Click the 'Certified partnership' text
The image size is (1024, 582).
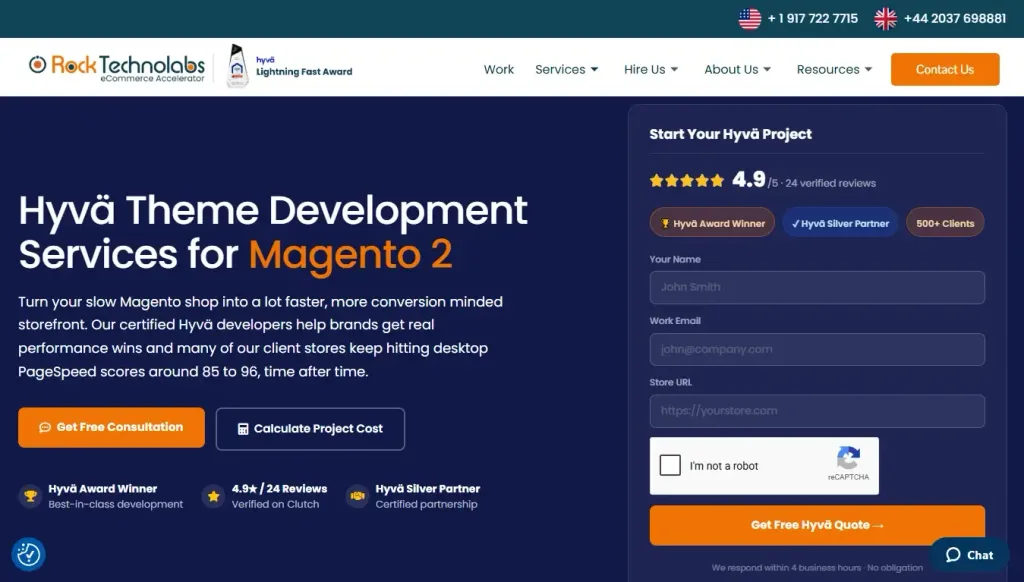(x=426, y=504)
